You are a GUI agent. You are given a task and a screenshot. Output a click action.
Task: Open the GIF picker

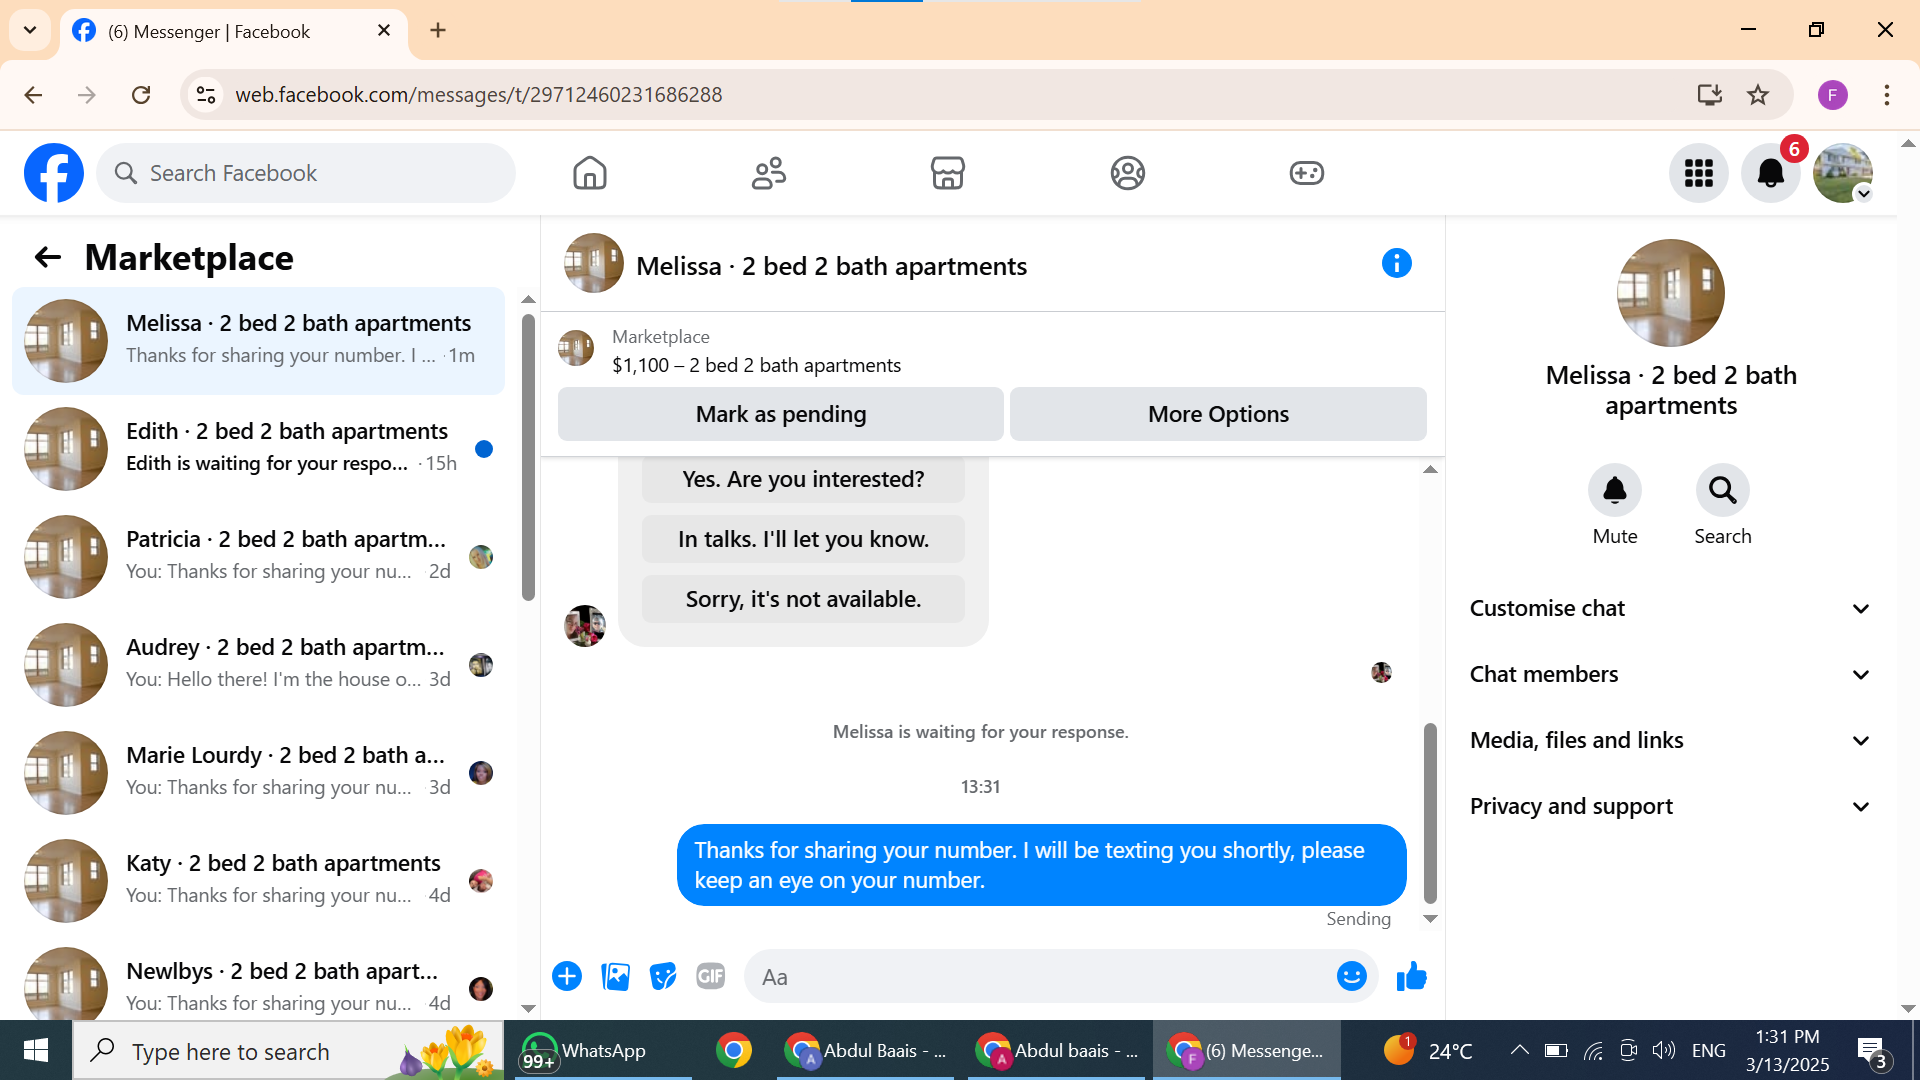[x=711, y=976]
